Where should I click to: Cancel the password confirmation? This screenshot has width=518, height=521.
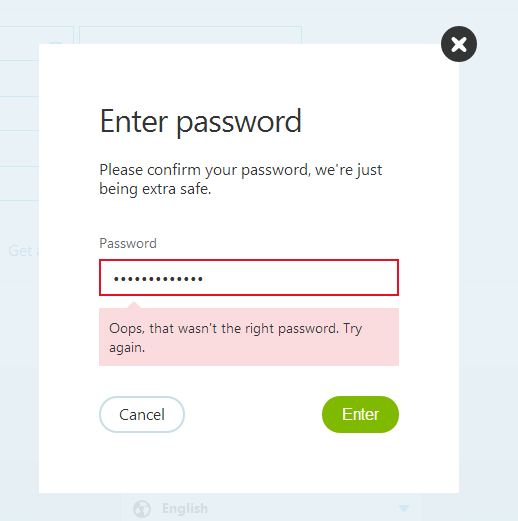coord(142,414)
